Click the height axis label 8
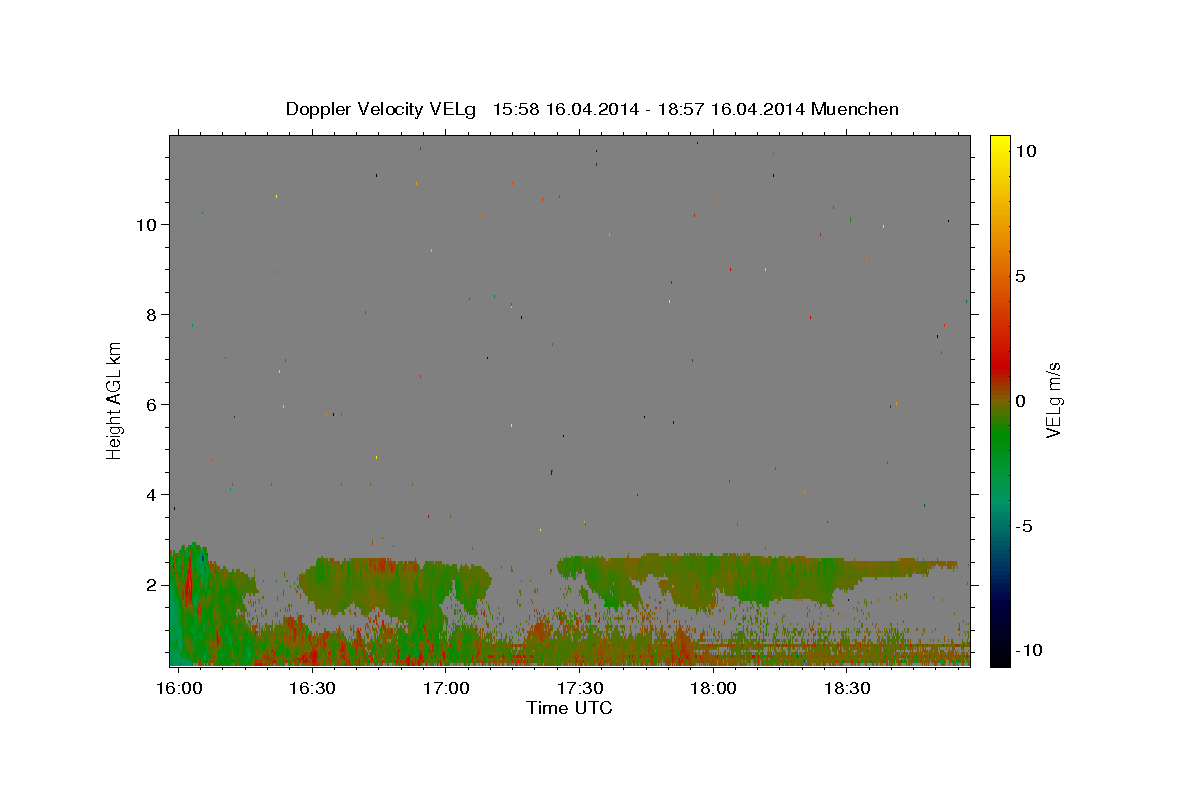 pyautogui.click(x=151, y=314)
